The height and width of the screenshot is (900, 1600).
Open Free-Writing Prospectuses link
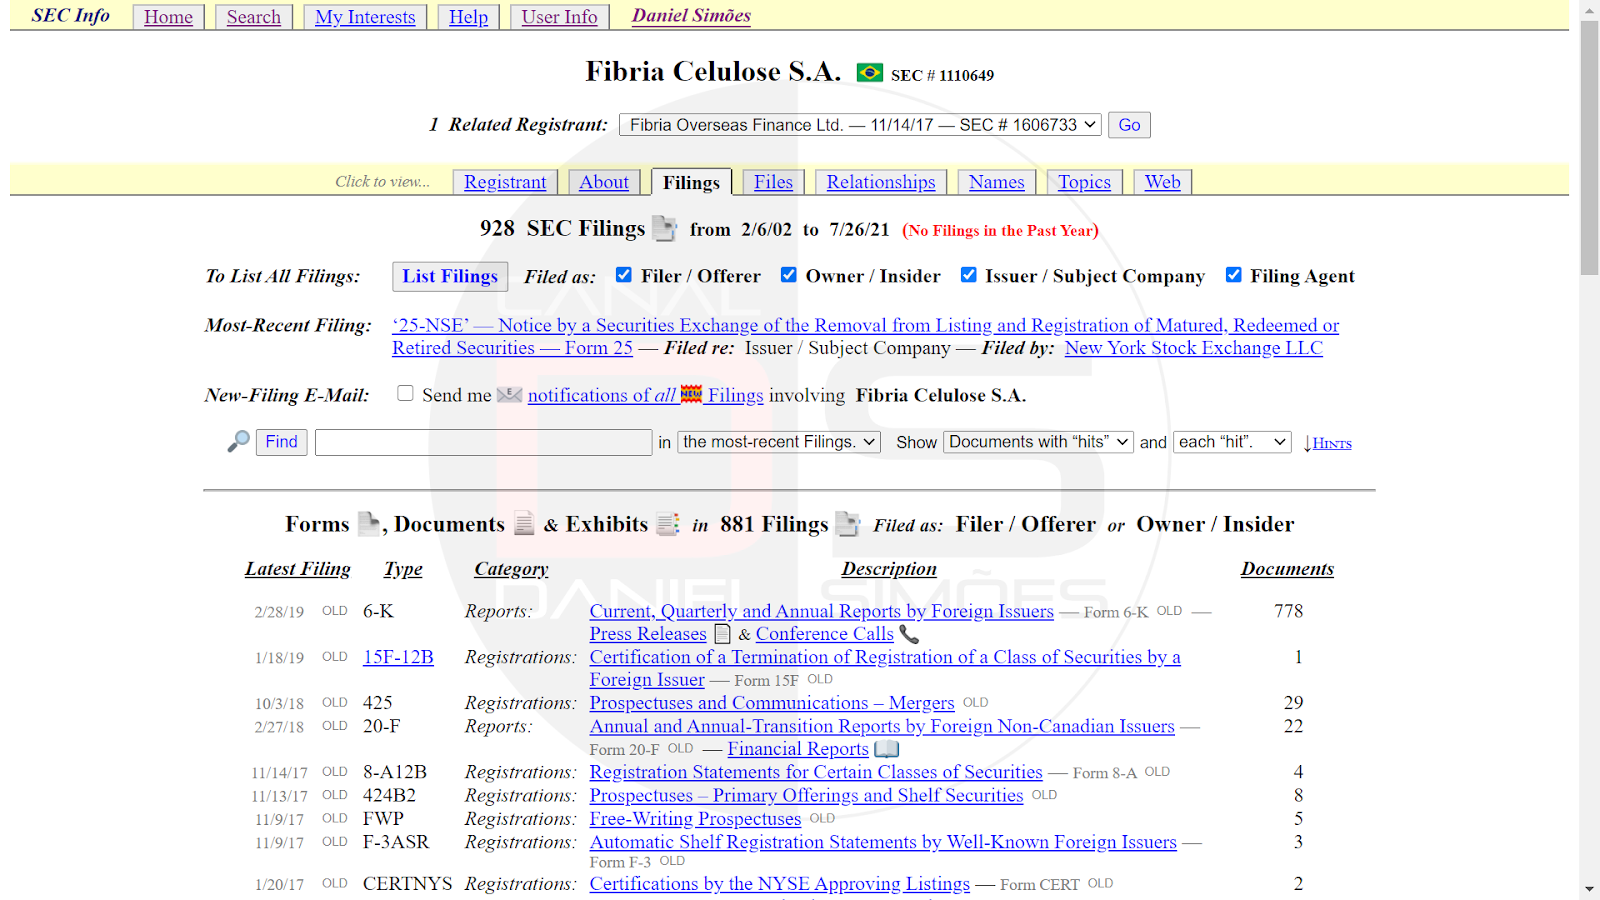click(695, 819)
